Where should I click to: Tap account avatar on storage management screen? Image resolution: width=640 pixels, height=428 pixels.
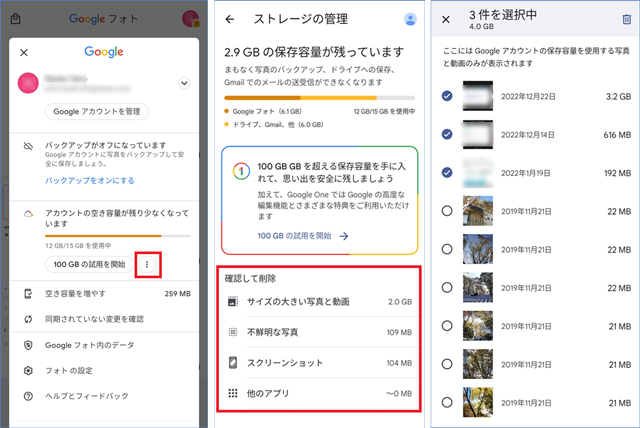tap(410, 19)
